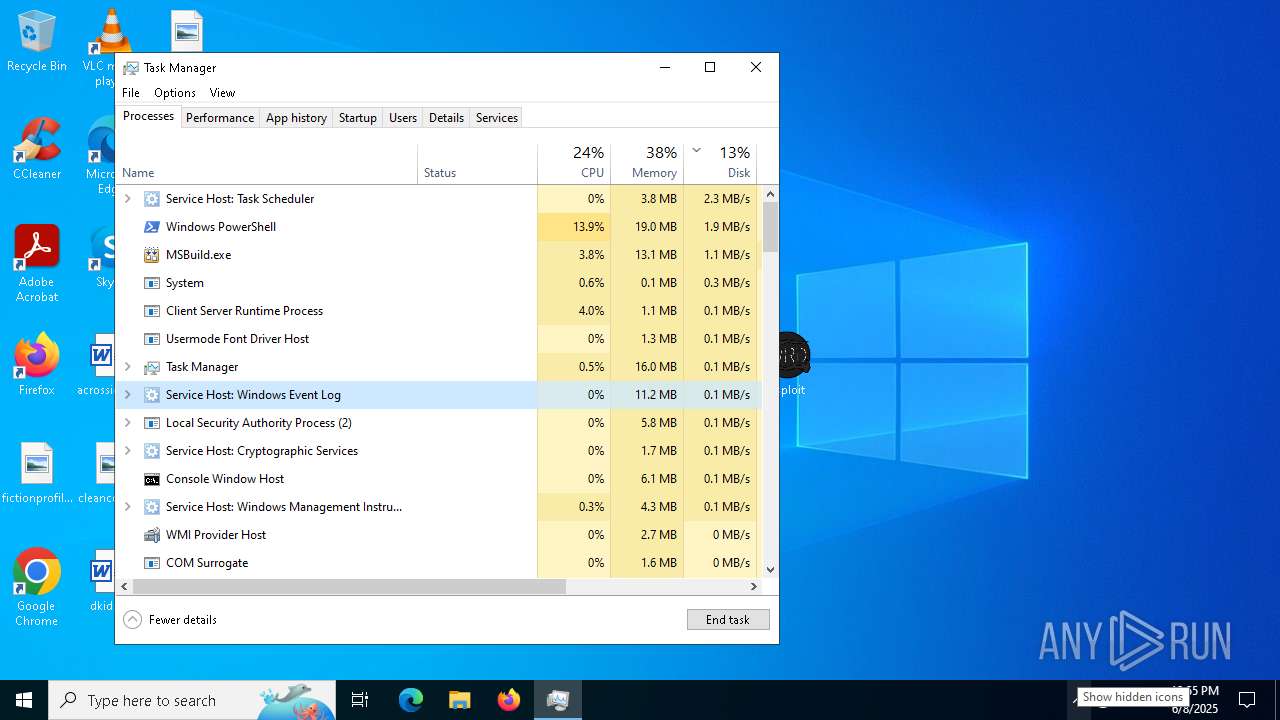
Task: Click the scroll right arrow
Action: pyautogui.click(x=754, y=587)
